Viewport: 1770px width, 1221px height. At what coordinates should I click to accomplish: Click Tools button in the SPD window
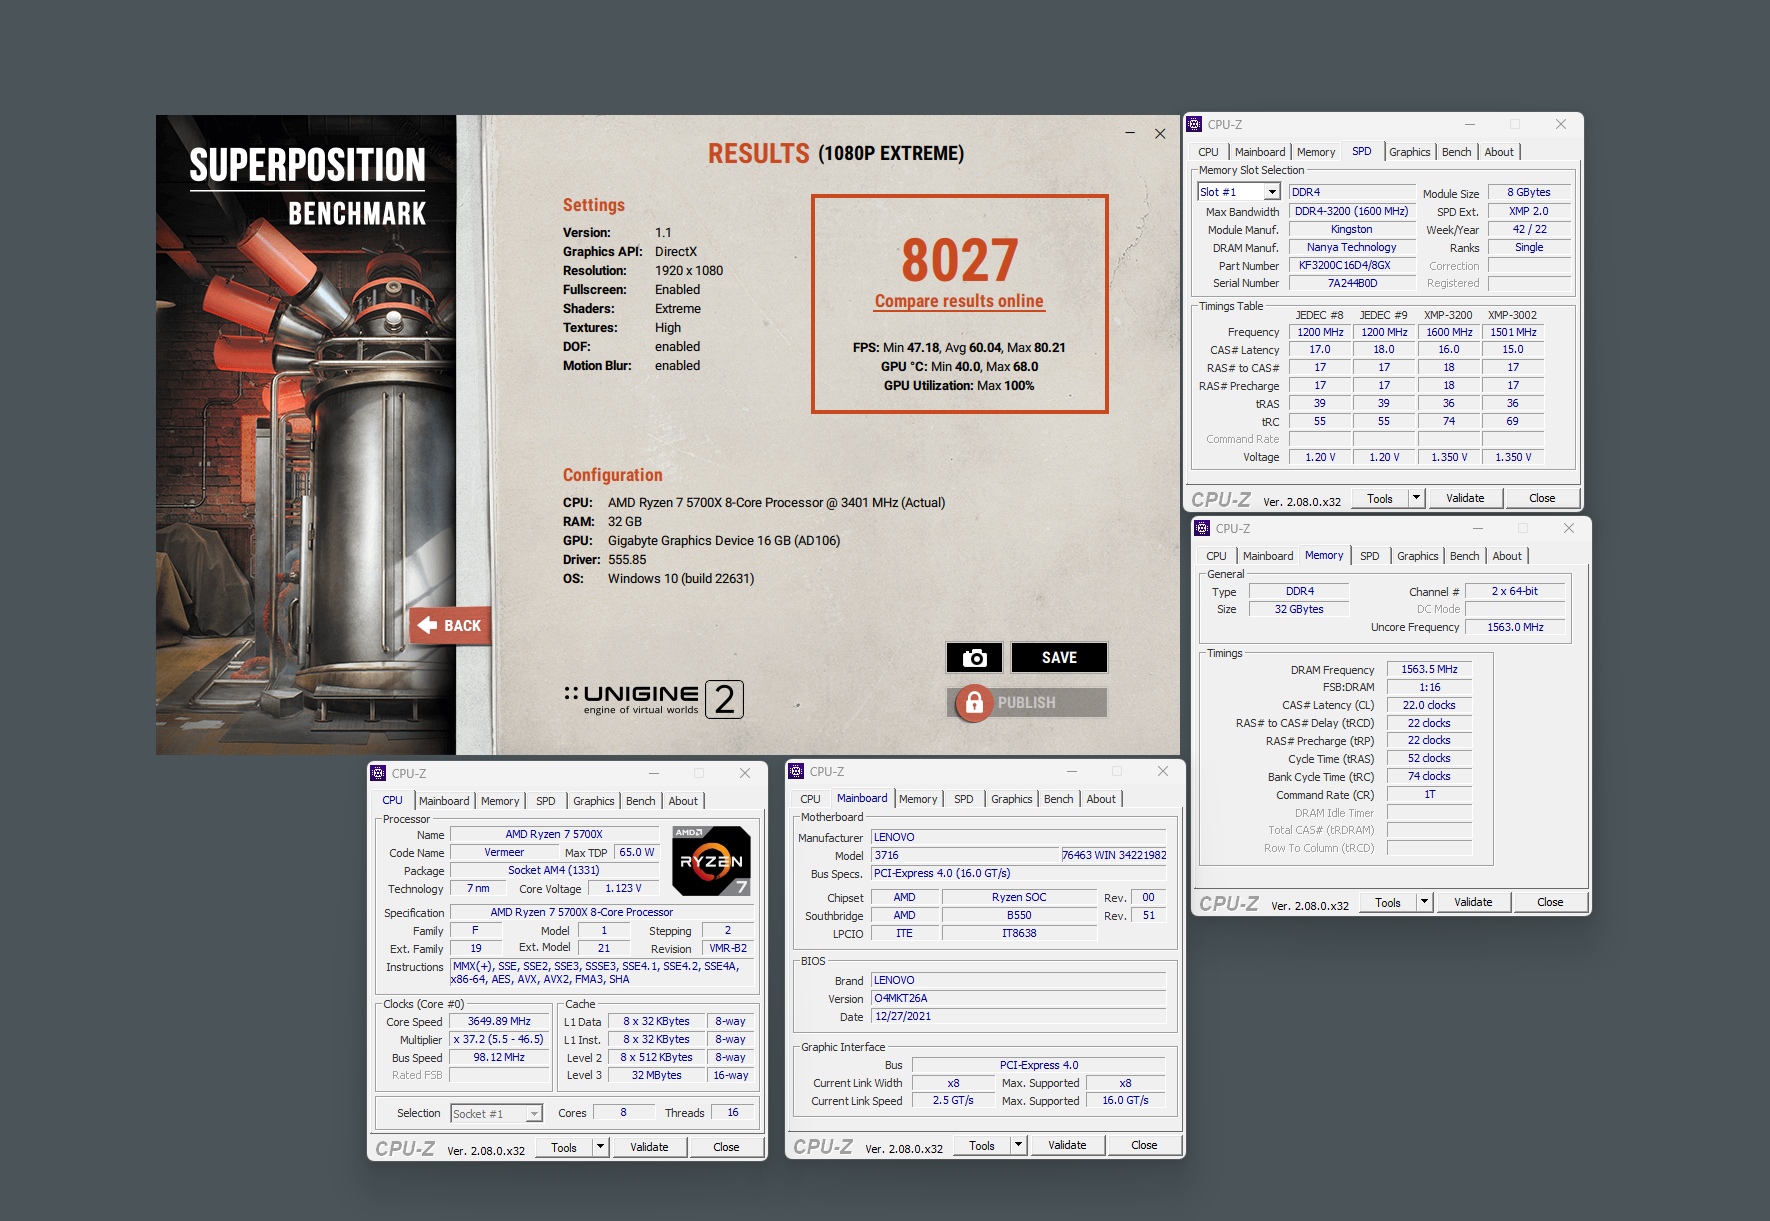point(1380,498)
